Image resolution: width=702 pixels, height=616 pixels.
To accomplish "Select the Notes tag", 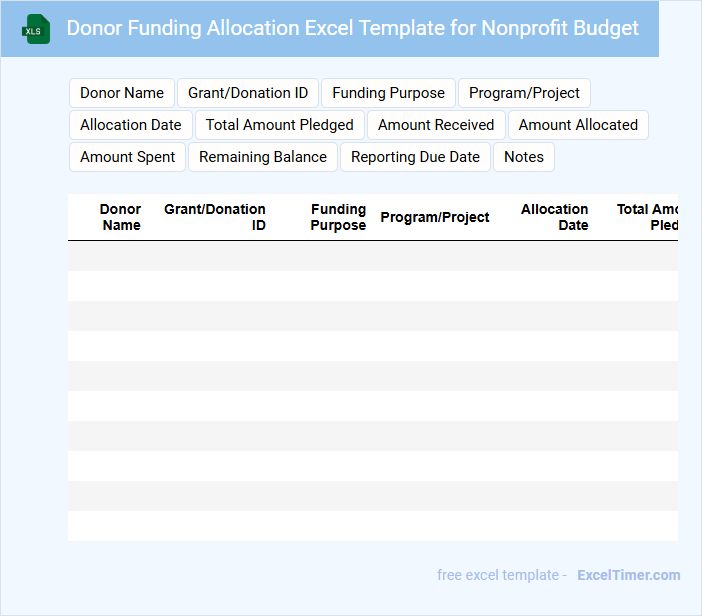I will click(x=524, y=157).
